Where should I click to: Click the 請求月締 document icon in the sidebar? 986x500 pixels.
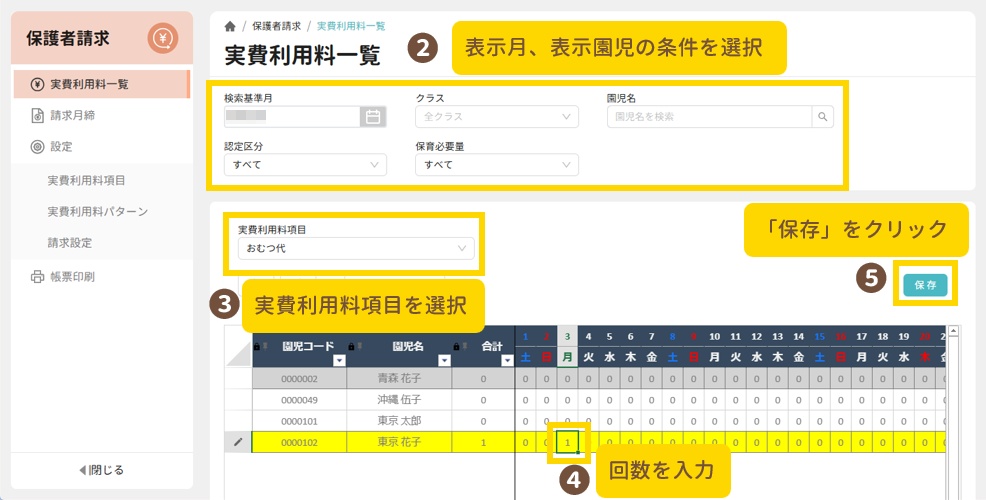(37, 115)
